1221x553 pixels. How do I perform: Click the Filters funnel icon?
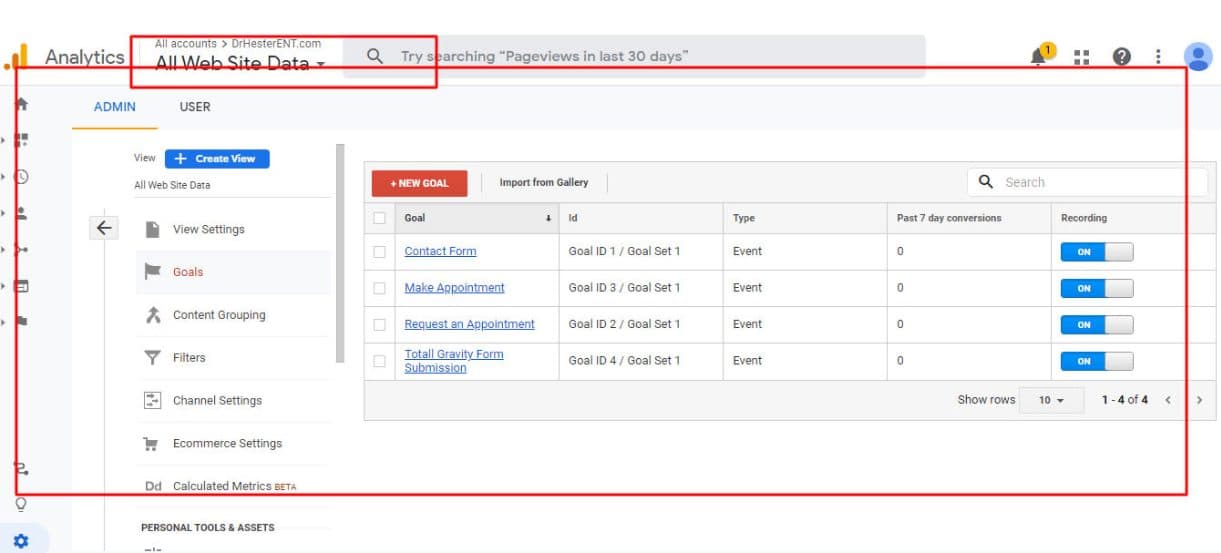coord(153,358)
